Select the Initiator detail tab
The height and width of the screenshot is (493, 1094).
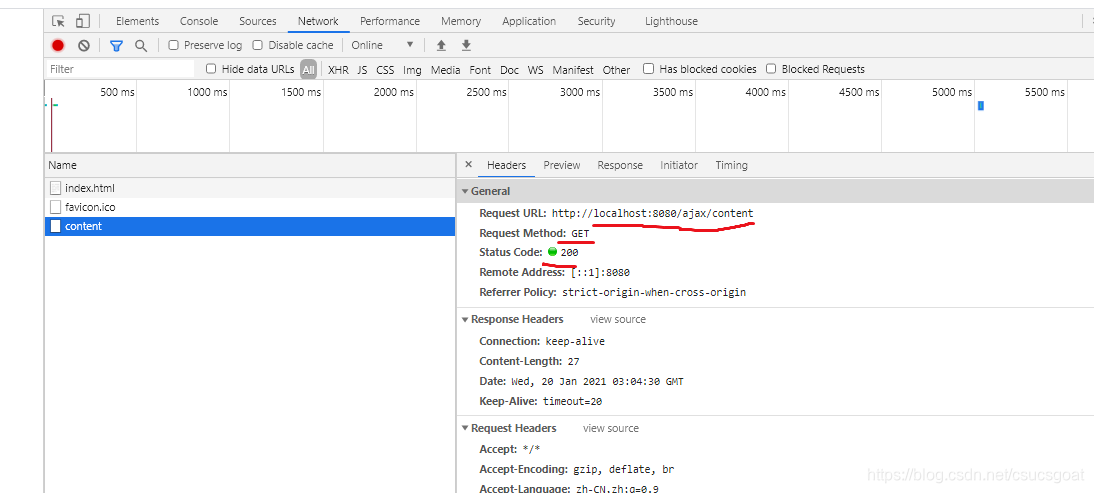point(679,165)
